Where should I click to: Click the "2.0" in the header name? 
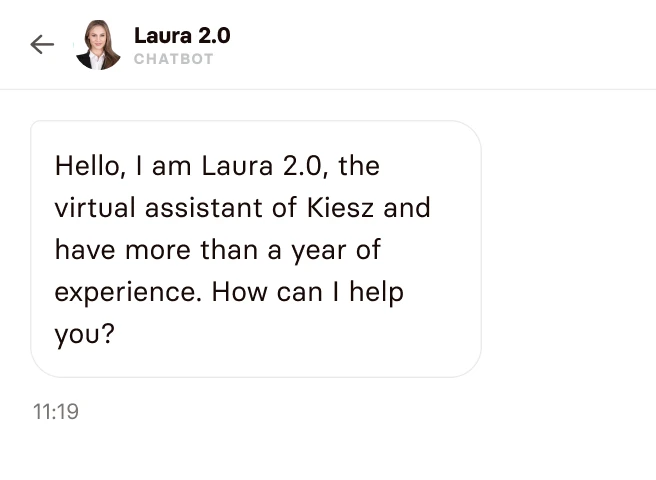point(210,35)
